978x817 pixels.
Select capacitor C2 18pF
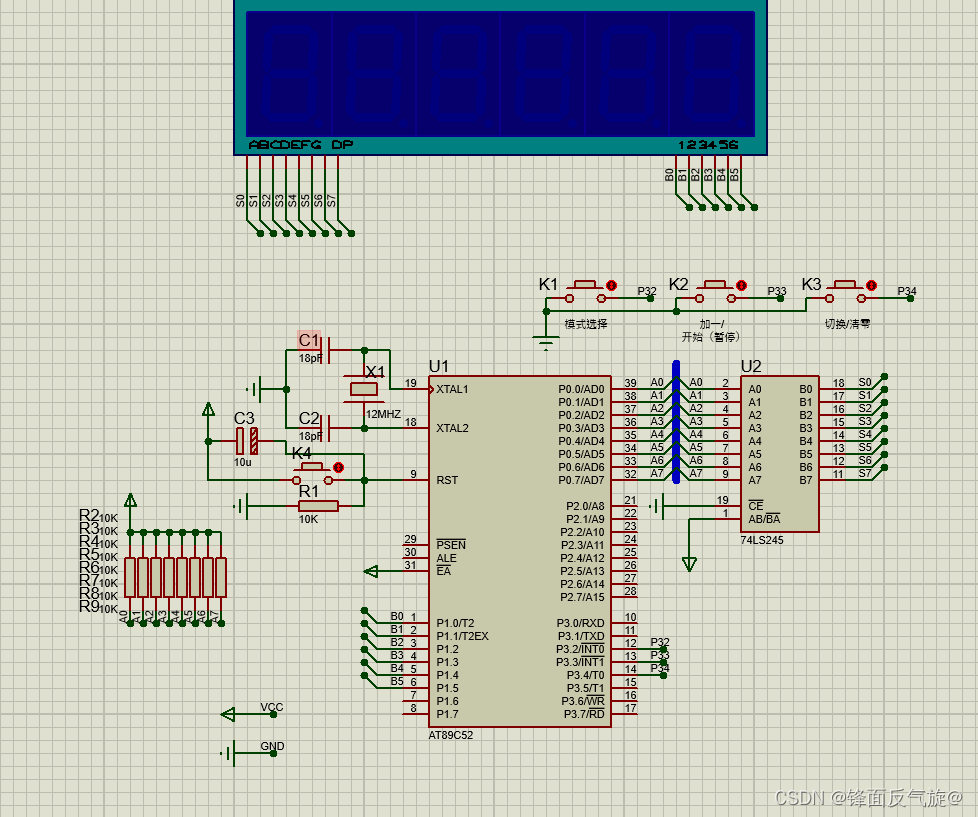pos(326,428)
